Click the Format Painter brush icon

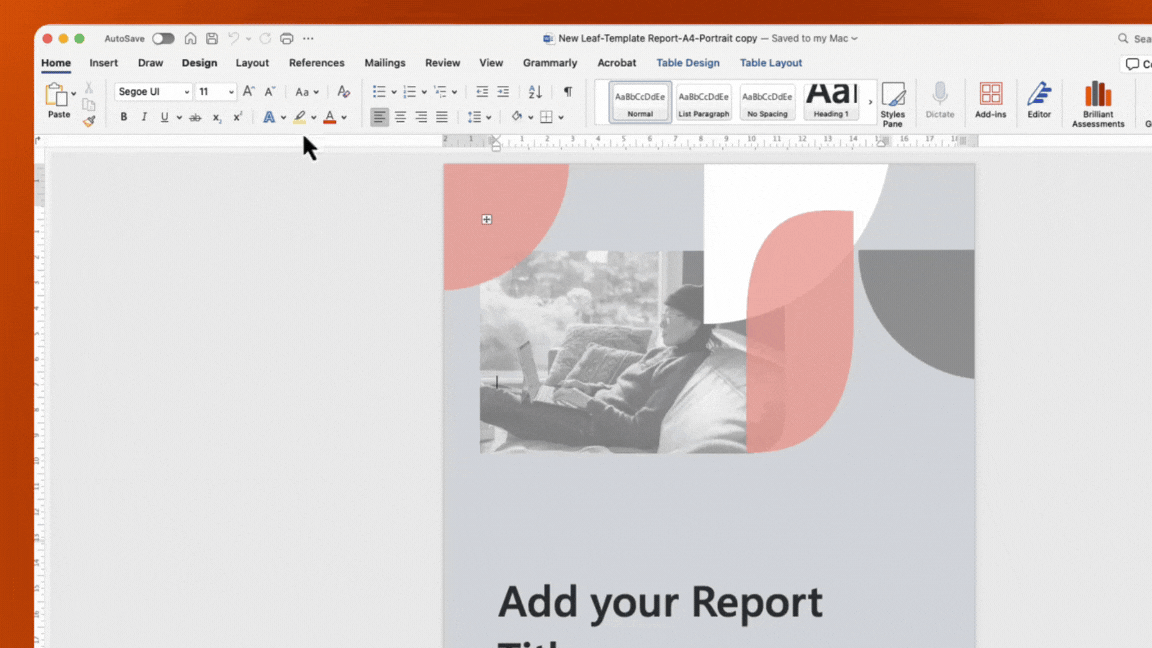(x=89, y=121)
